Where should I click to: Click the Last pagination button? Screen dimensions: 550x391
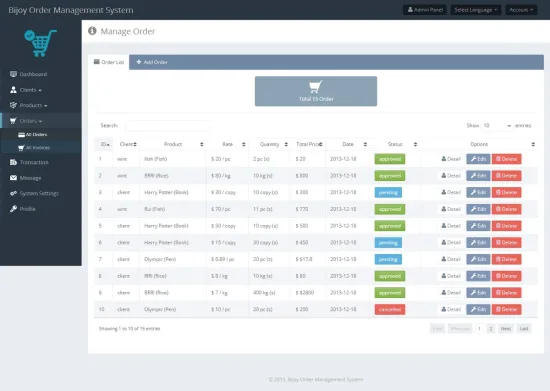coord(524,329)
